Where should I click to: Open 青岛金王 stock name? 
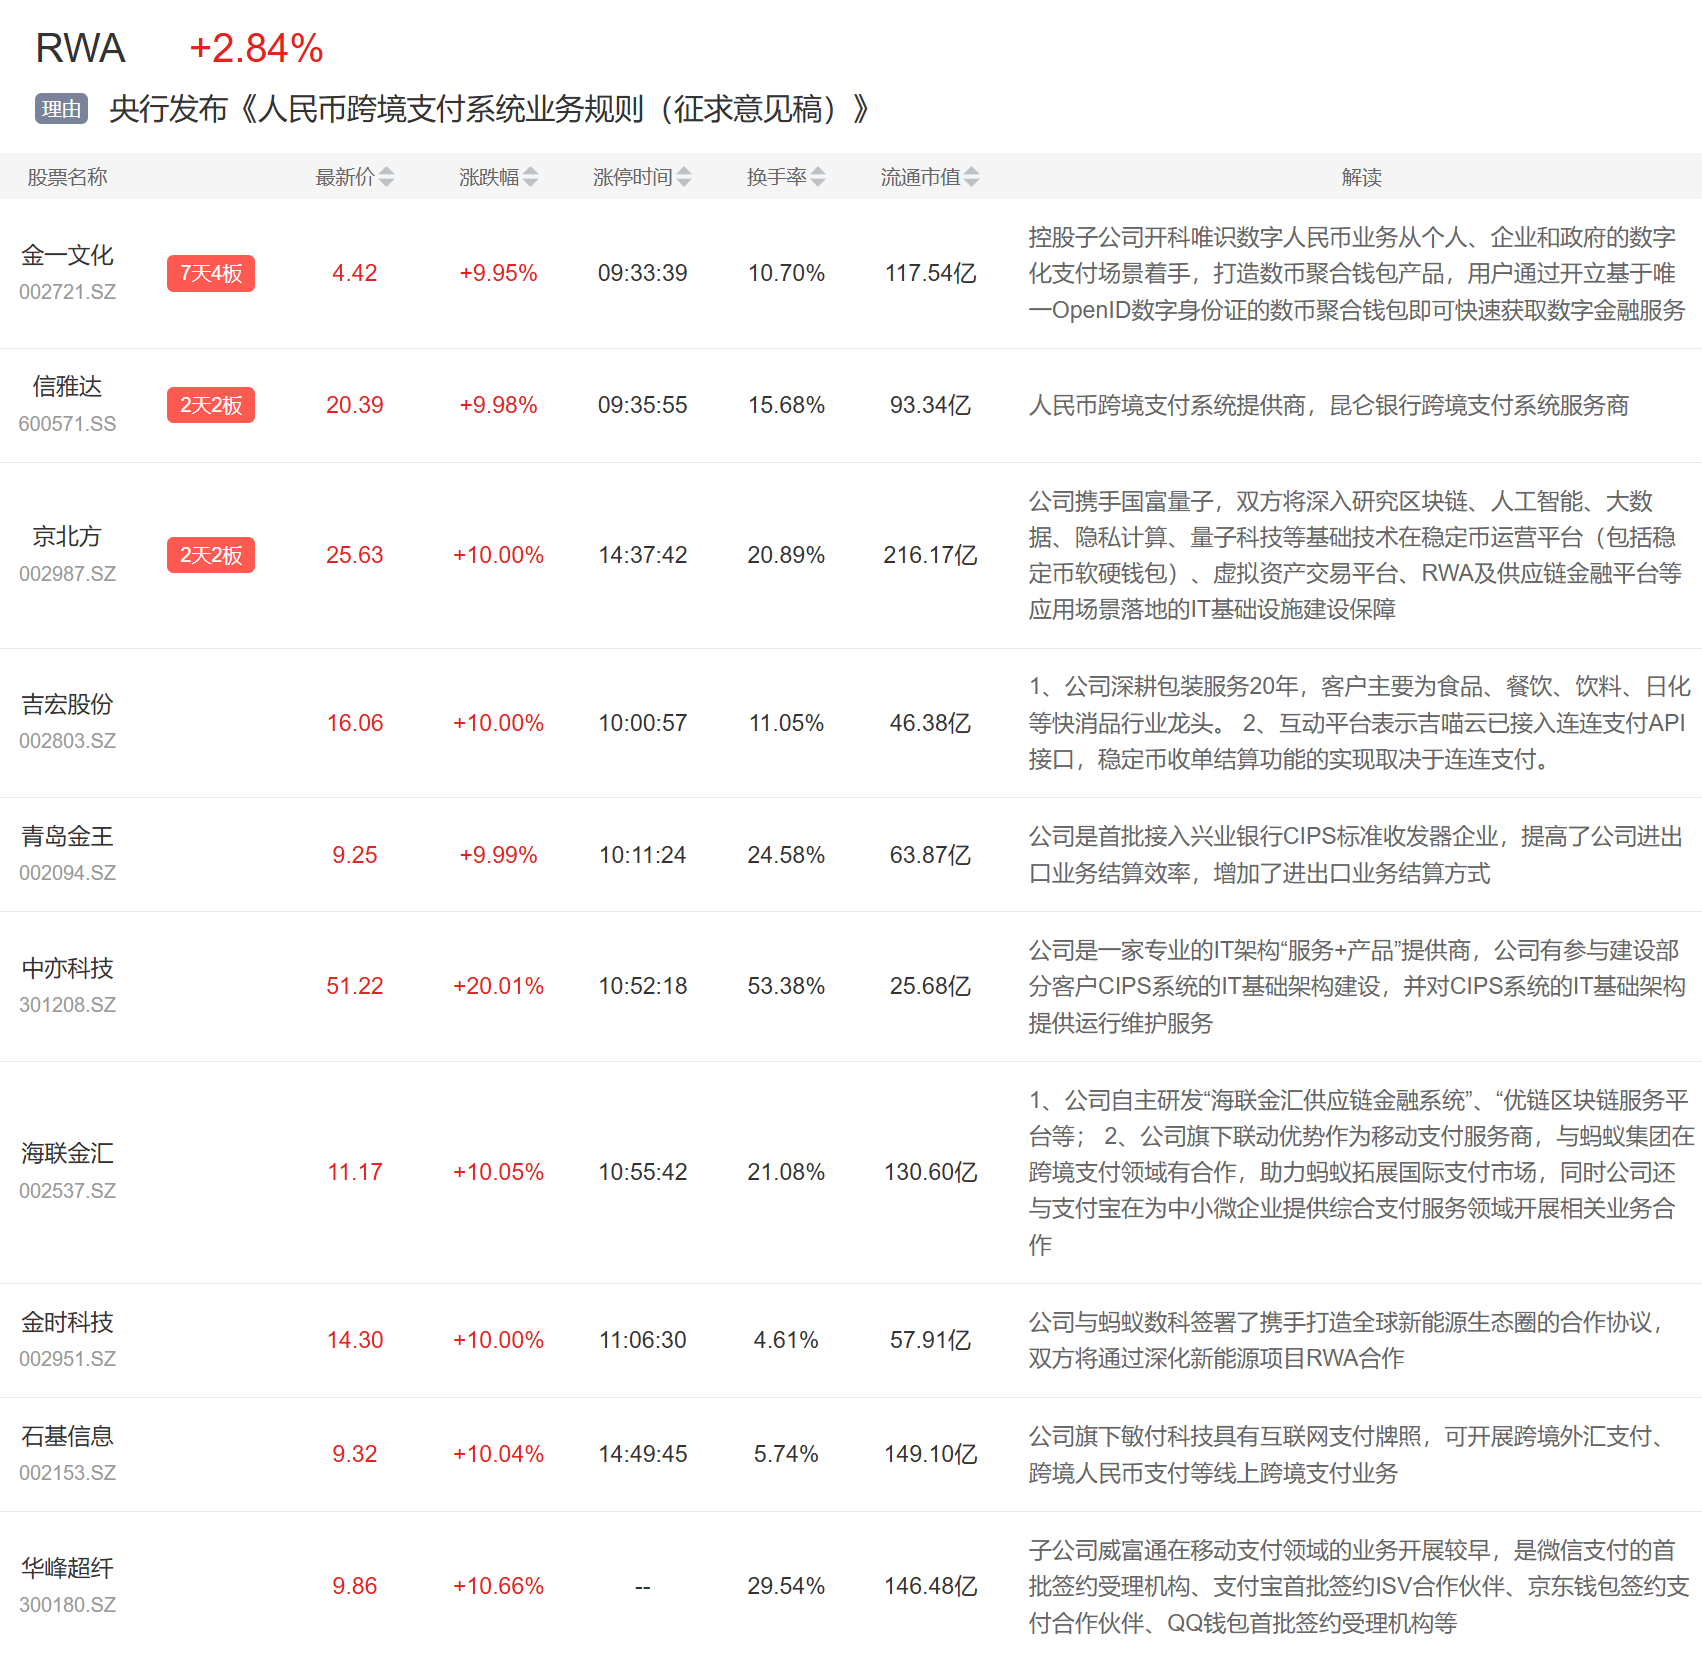(68, 836)
